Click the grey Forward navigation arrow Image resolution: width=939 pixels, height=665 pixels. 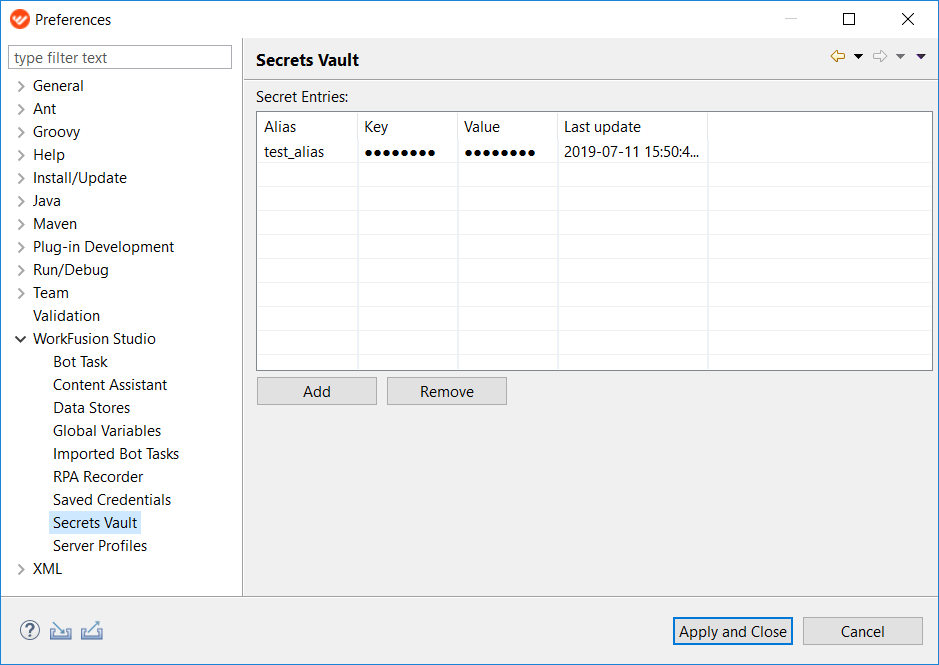(880, 56)
